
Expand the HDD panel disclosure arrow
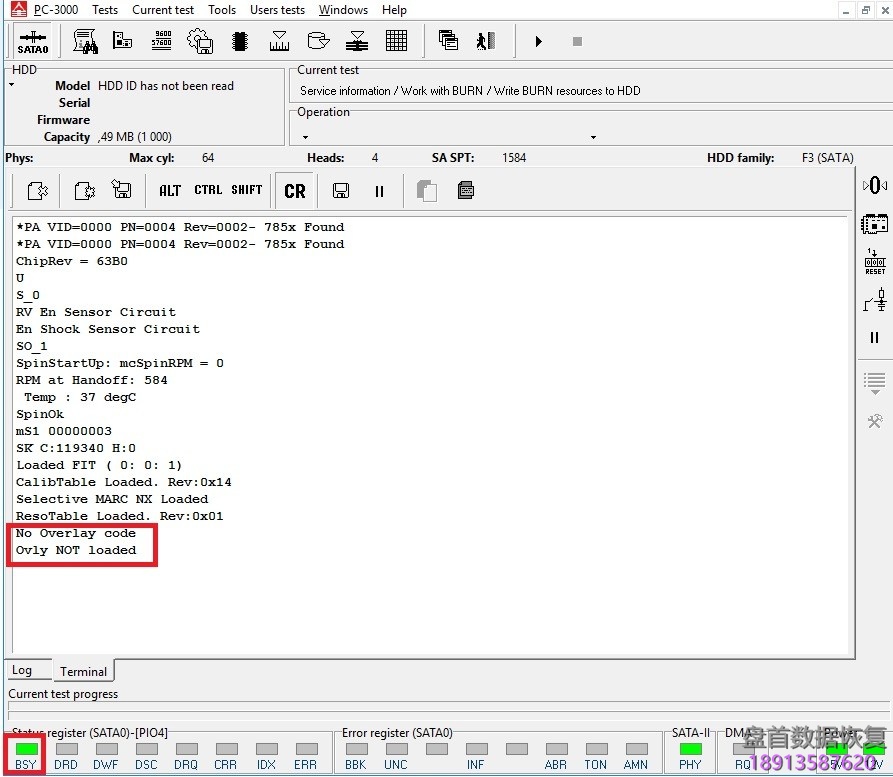(x=12, y=85)
